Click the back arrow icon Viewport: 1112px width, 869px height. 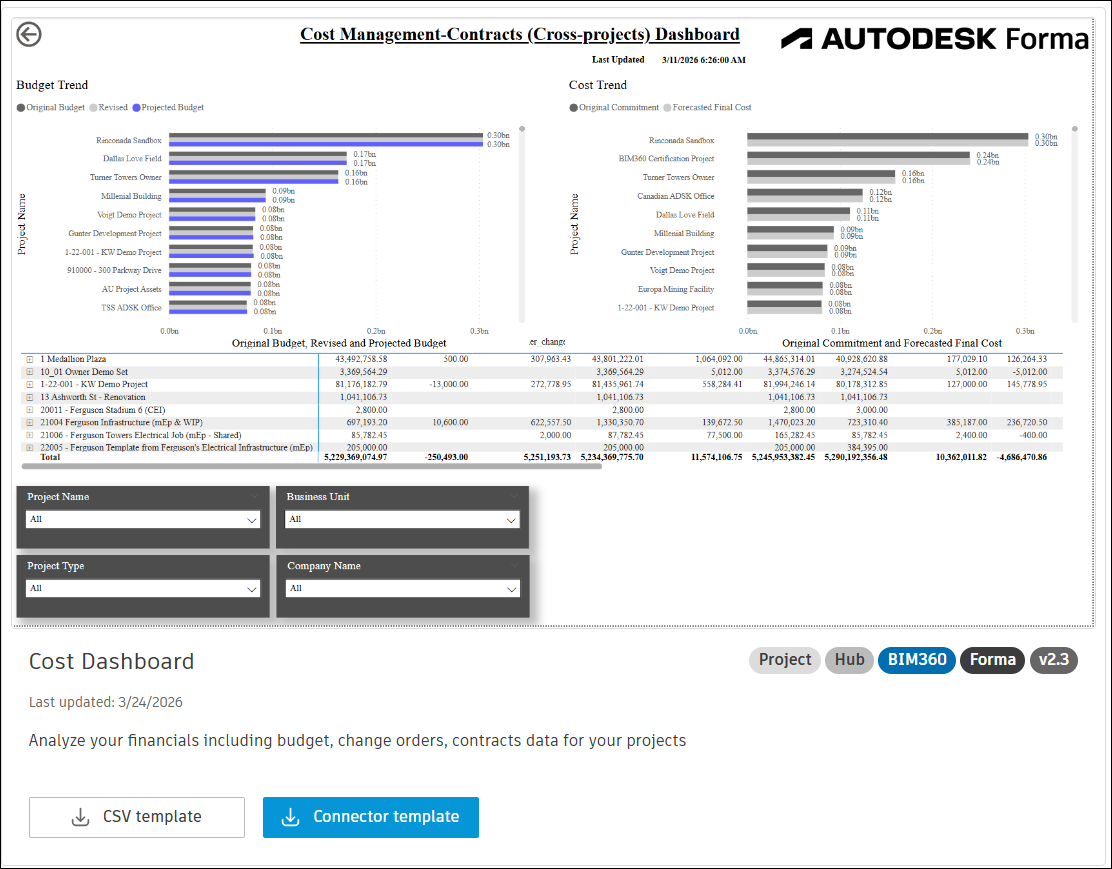tap(29, 34)
